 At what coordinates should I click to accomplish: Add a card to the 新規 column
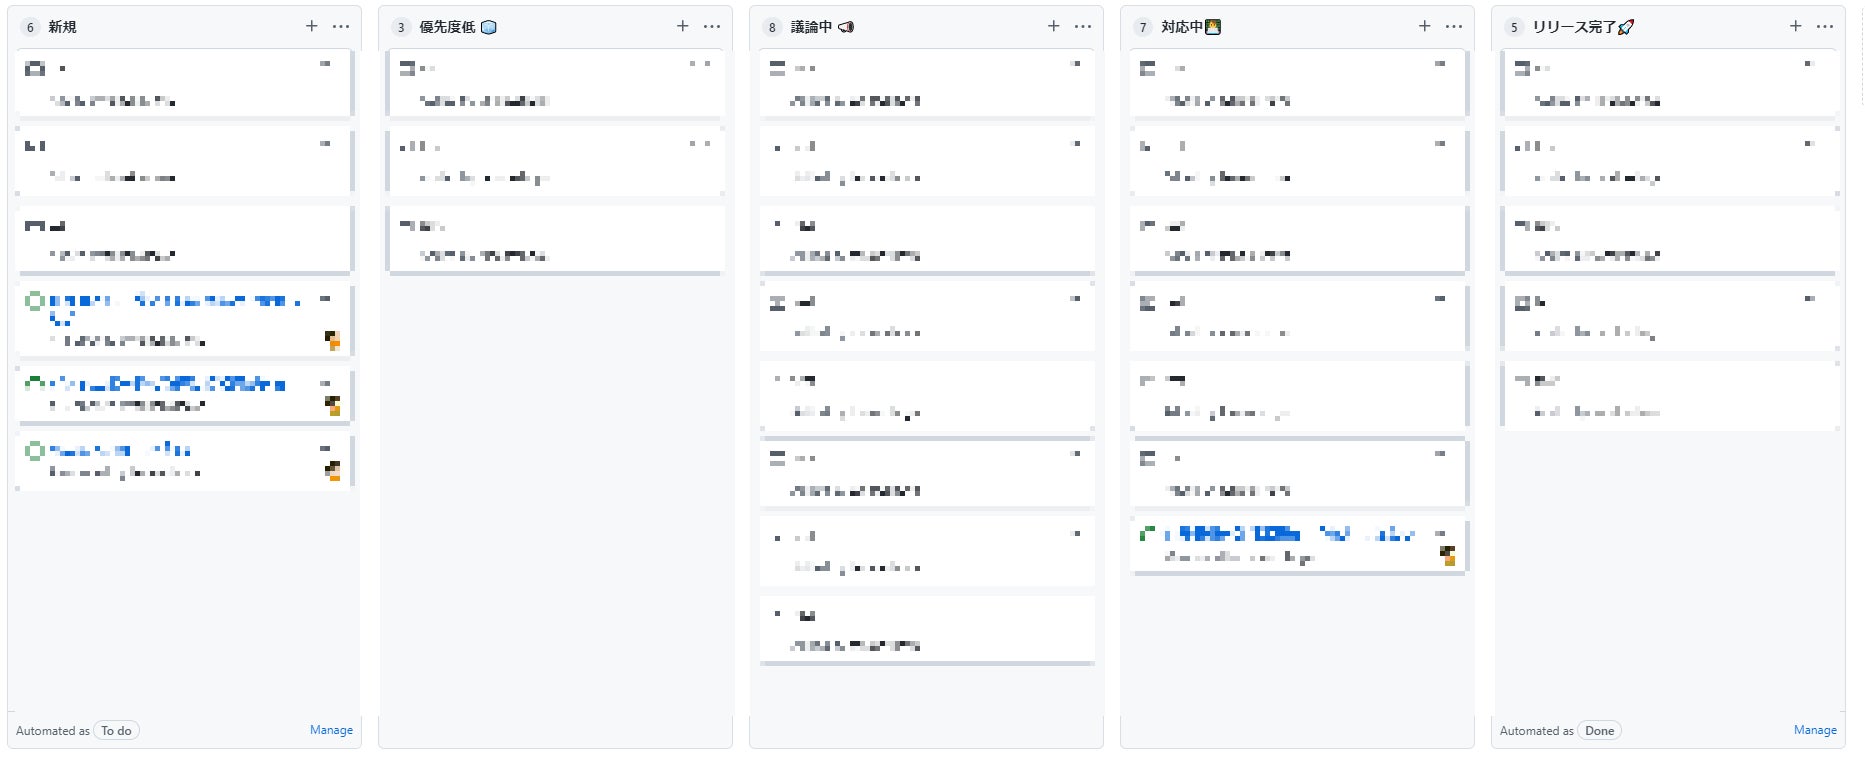click(312, 26)
